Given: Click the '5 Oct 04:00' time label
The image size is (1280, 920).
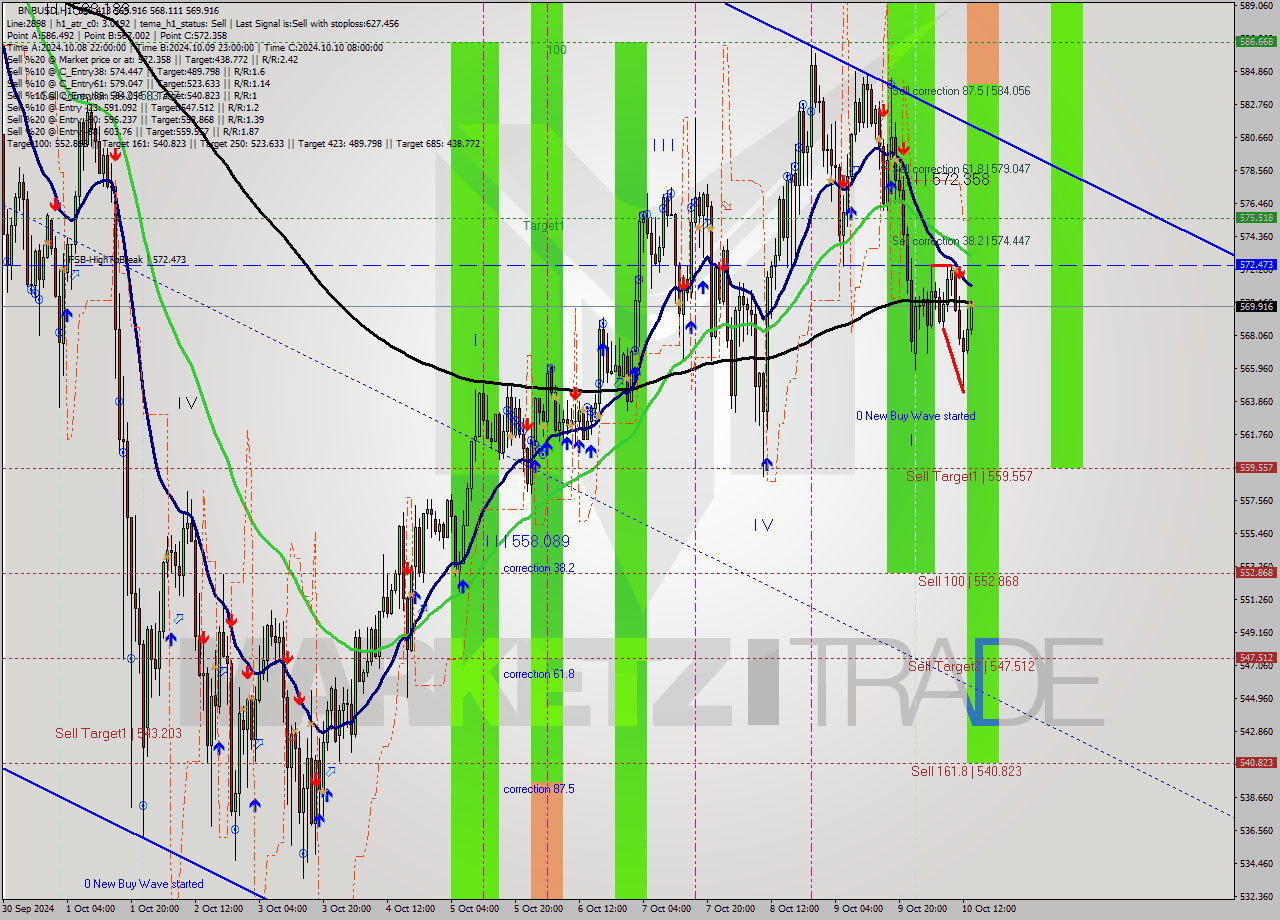Looking at the screenshot, I should click(x=474, y=909).
